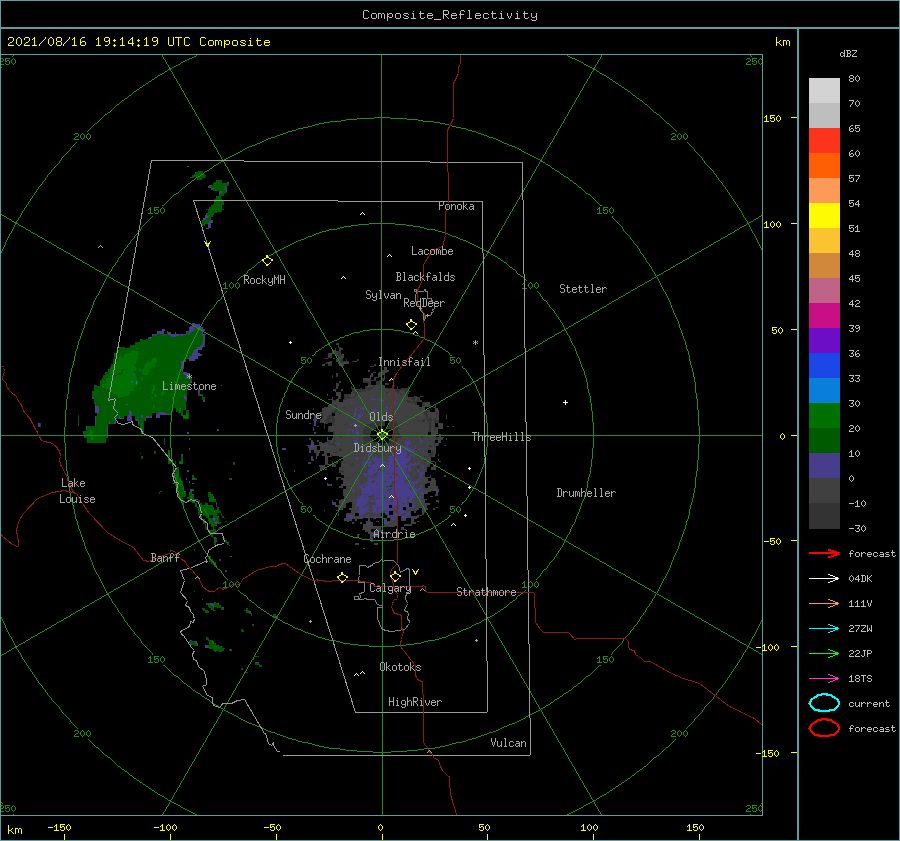Pick orange swatch between 60 and 57 dBZ
This screenshot has width=900, height=841.
pyautogui.click(x=824, y=166)
